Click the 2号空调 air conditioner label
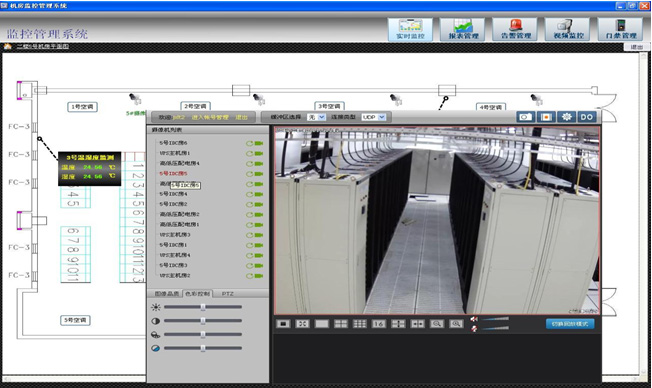Image resolution: width=652 pixels, height=388 pixels. (x=195, y=106)
